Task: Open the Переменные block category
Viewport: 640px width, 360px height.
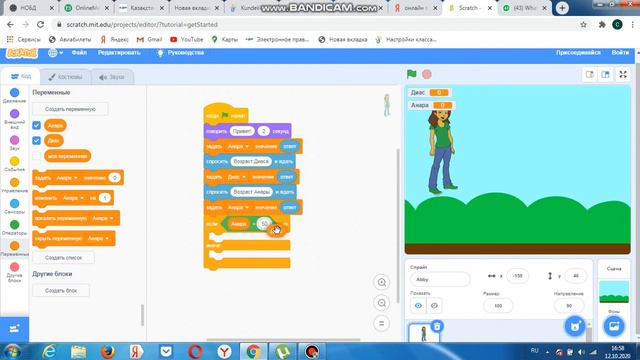Action: [14, 249]
